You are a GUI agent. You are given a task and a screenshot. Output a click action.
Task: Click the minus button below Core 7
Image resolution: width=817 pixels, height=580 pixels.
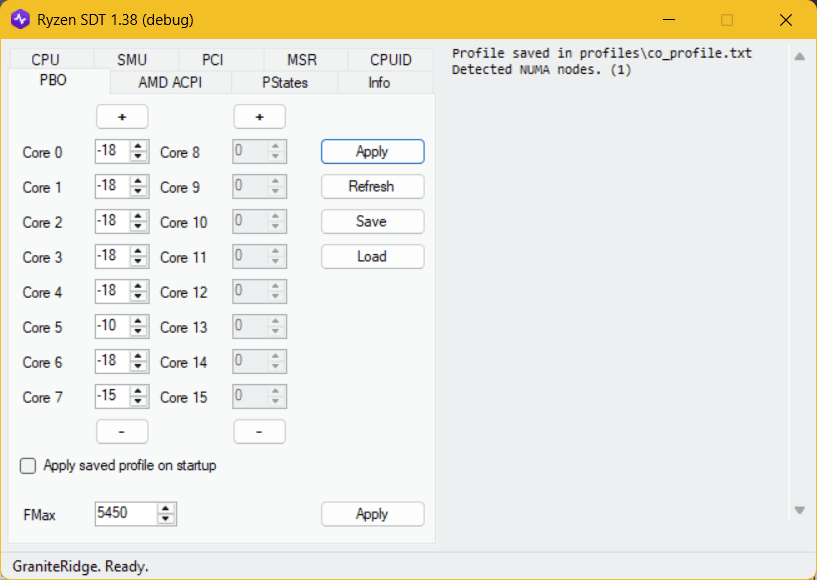[122, 431]
